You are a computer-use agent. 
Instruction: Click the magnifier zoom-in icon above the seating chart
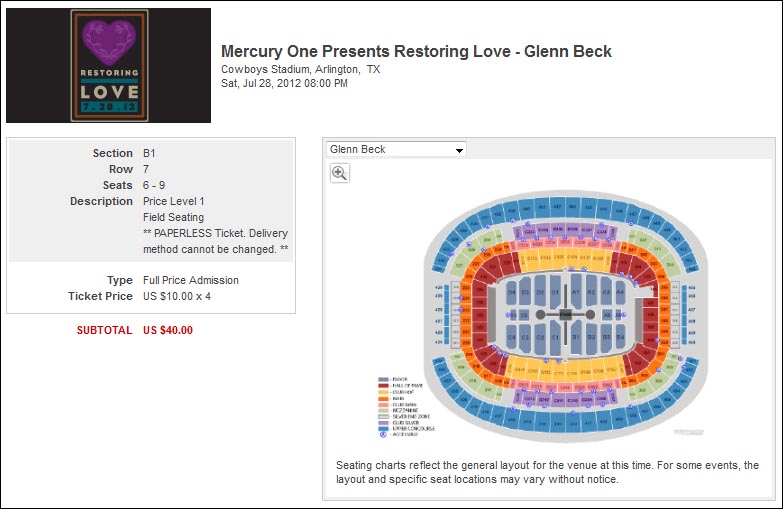point(340,173)
